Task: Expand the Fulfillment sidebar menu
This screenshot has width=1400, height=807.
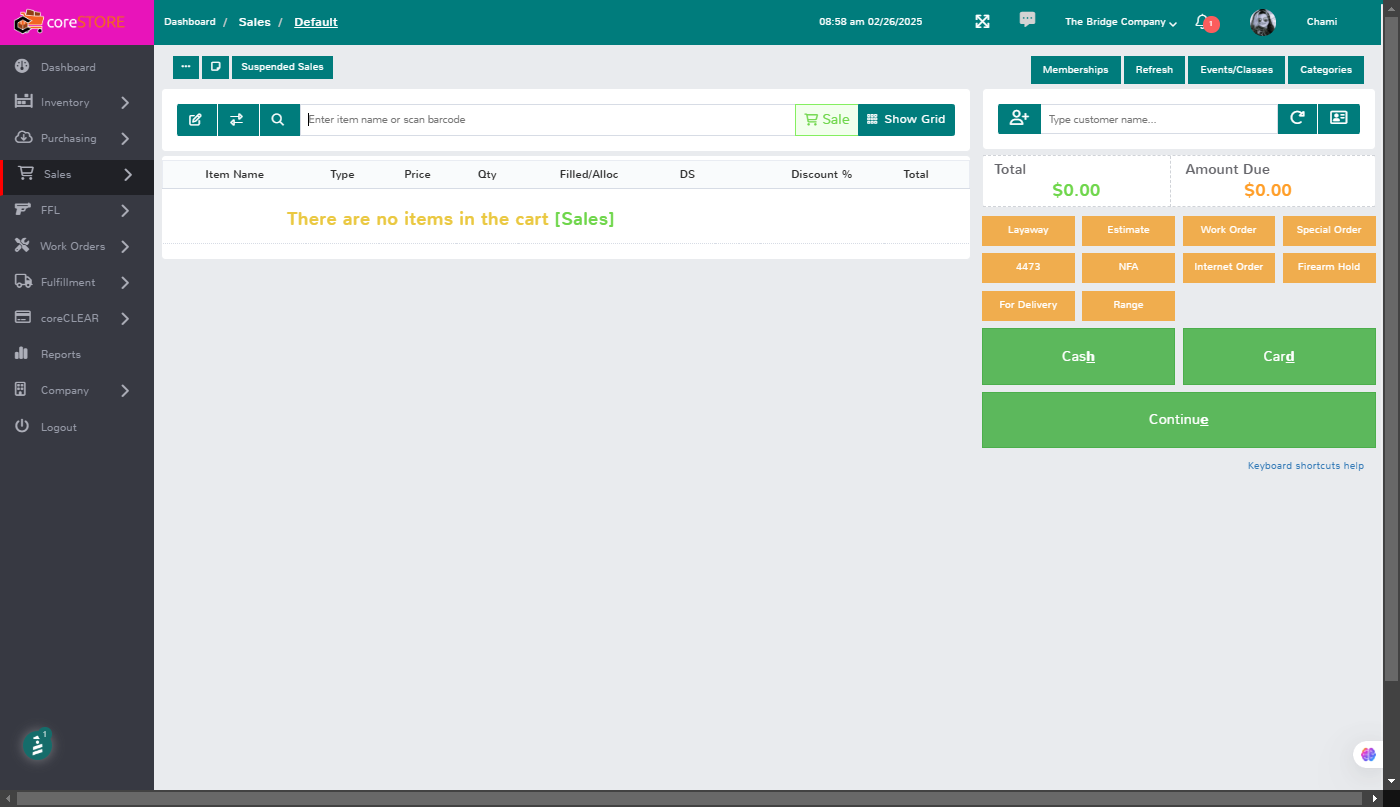Action: pyautogui.click(x=77, y=282)
